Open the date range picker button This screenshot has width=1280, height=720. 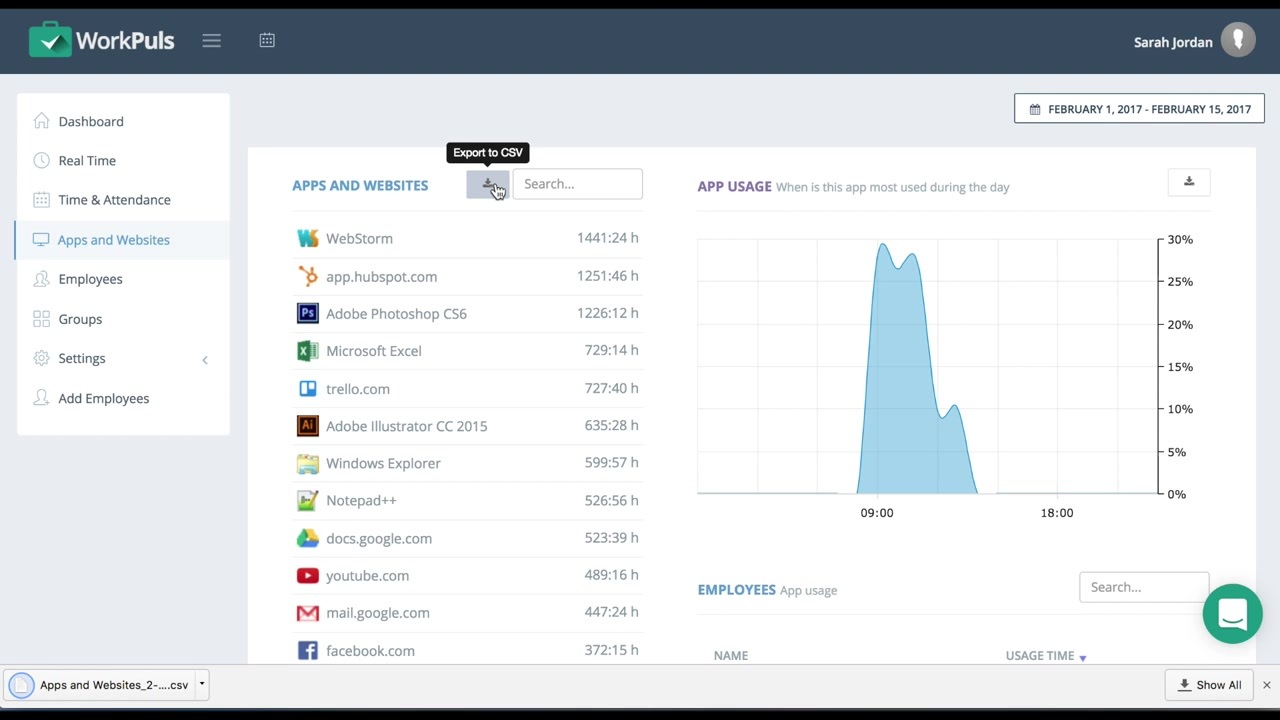(x=1139, y=109)
